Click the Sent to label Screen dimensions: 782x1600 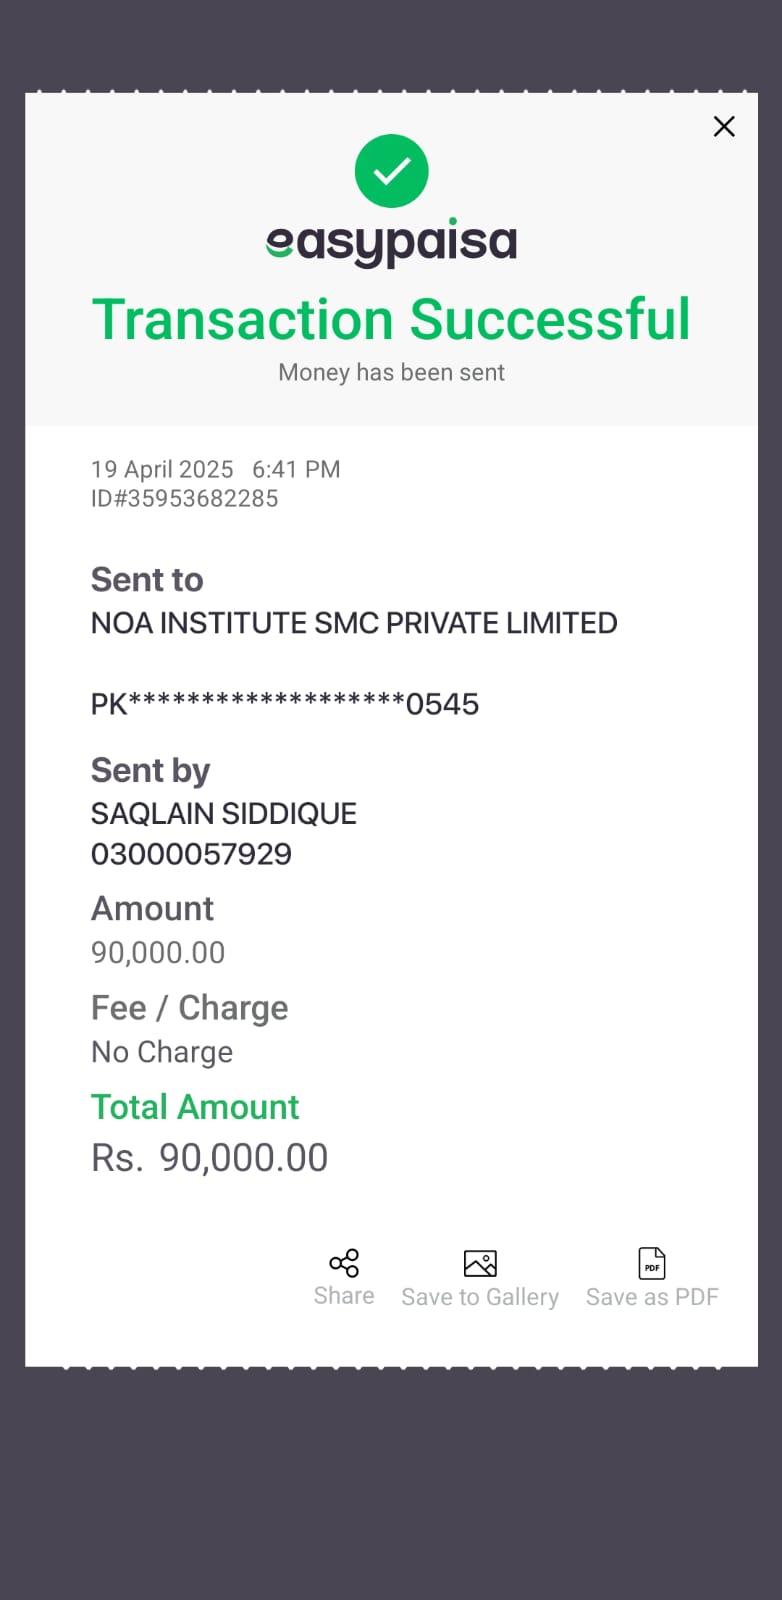click(x=147, y=580)
